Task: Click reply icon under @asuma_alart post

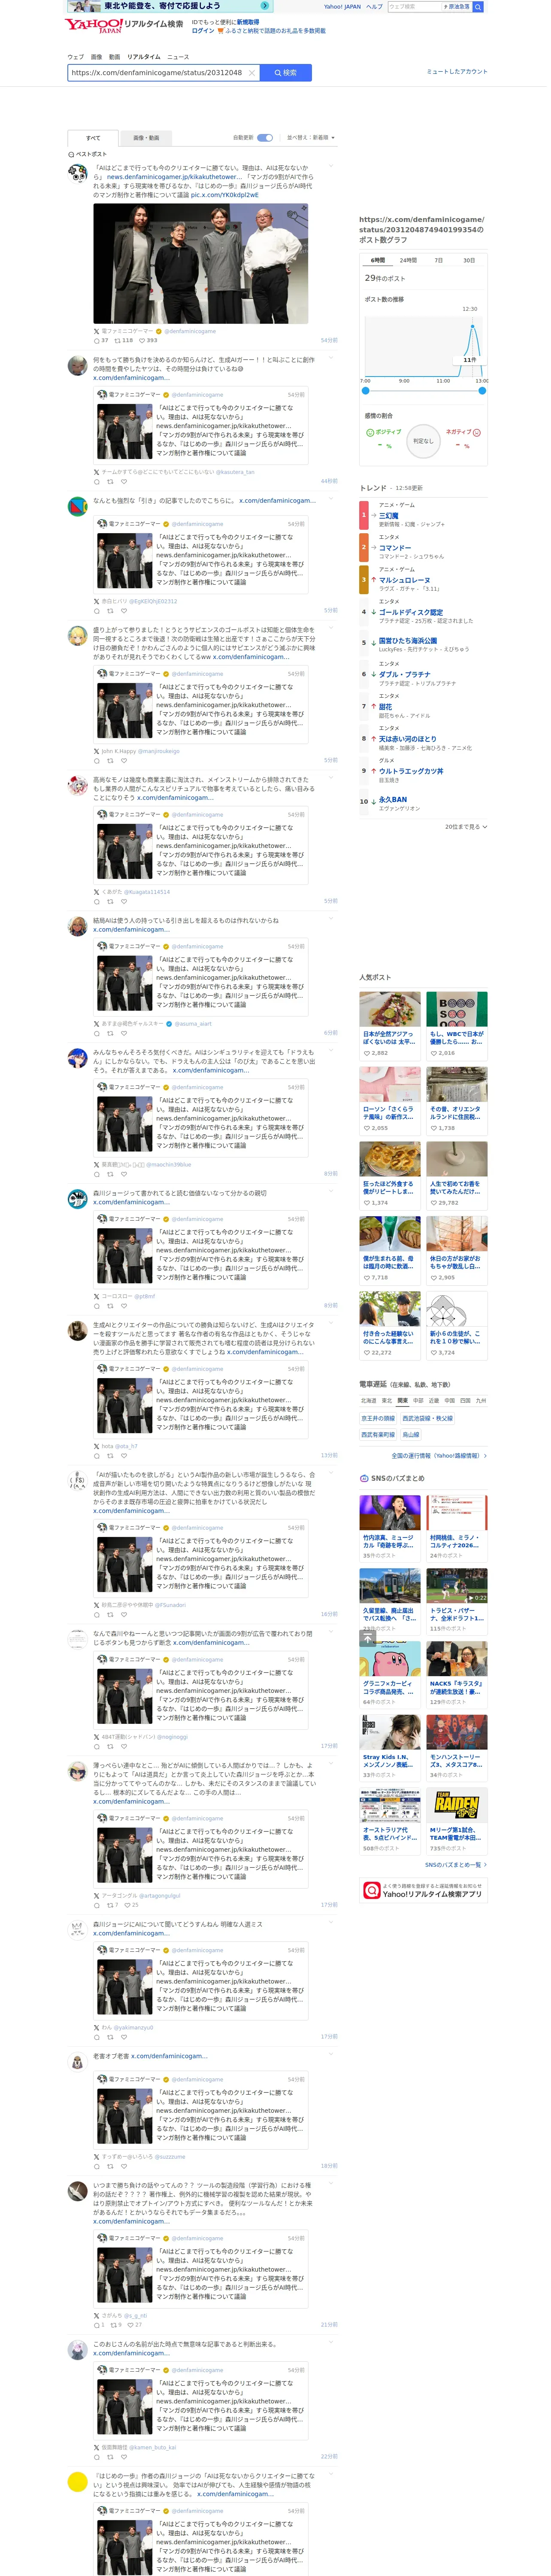Action: point(97,1033)
